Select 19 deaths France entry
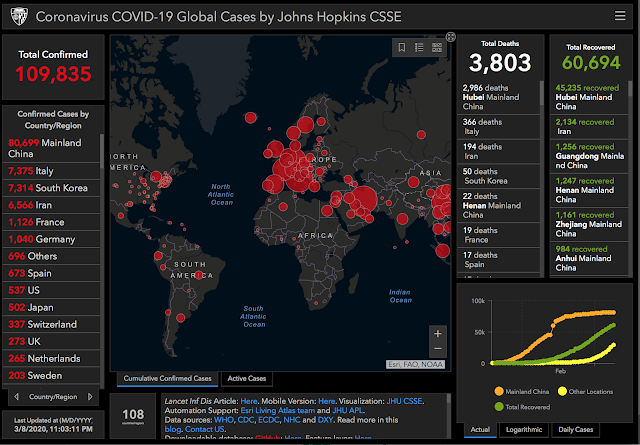640x445 pixels. [499, 235]
